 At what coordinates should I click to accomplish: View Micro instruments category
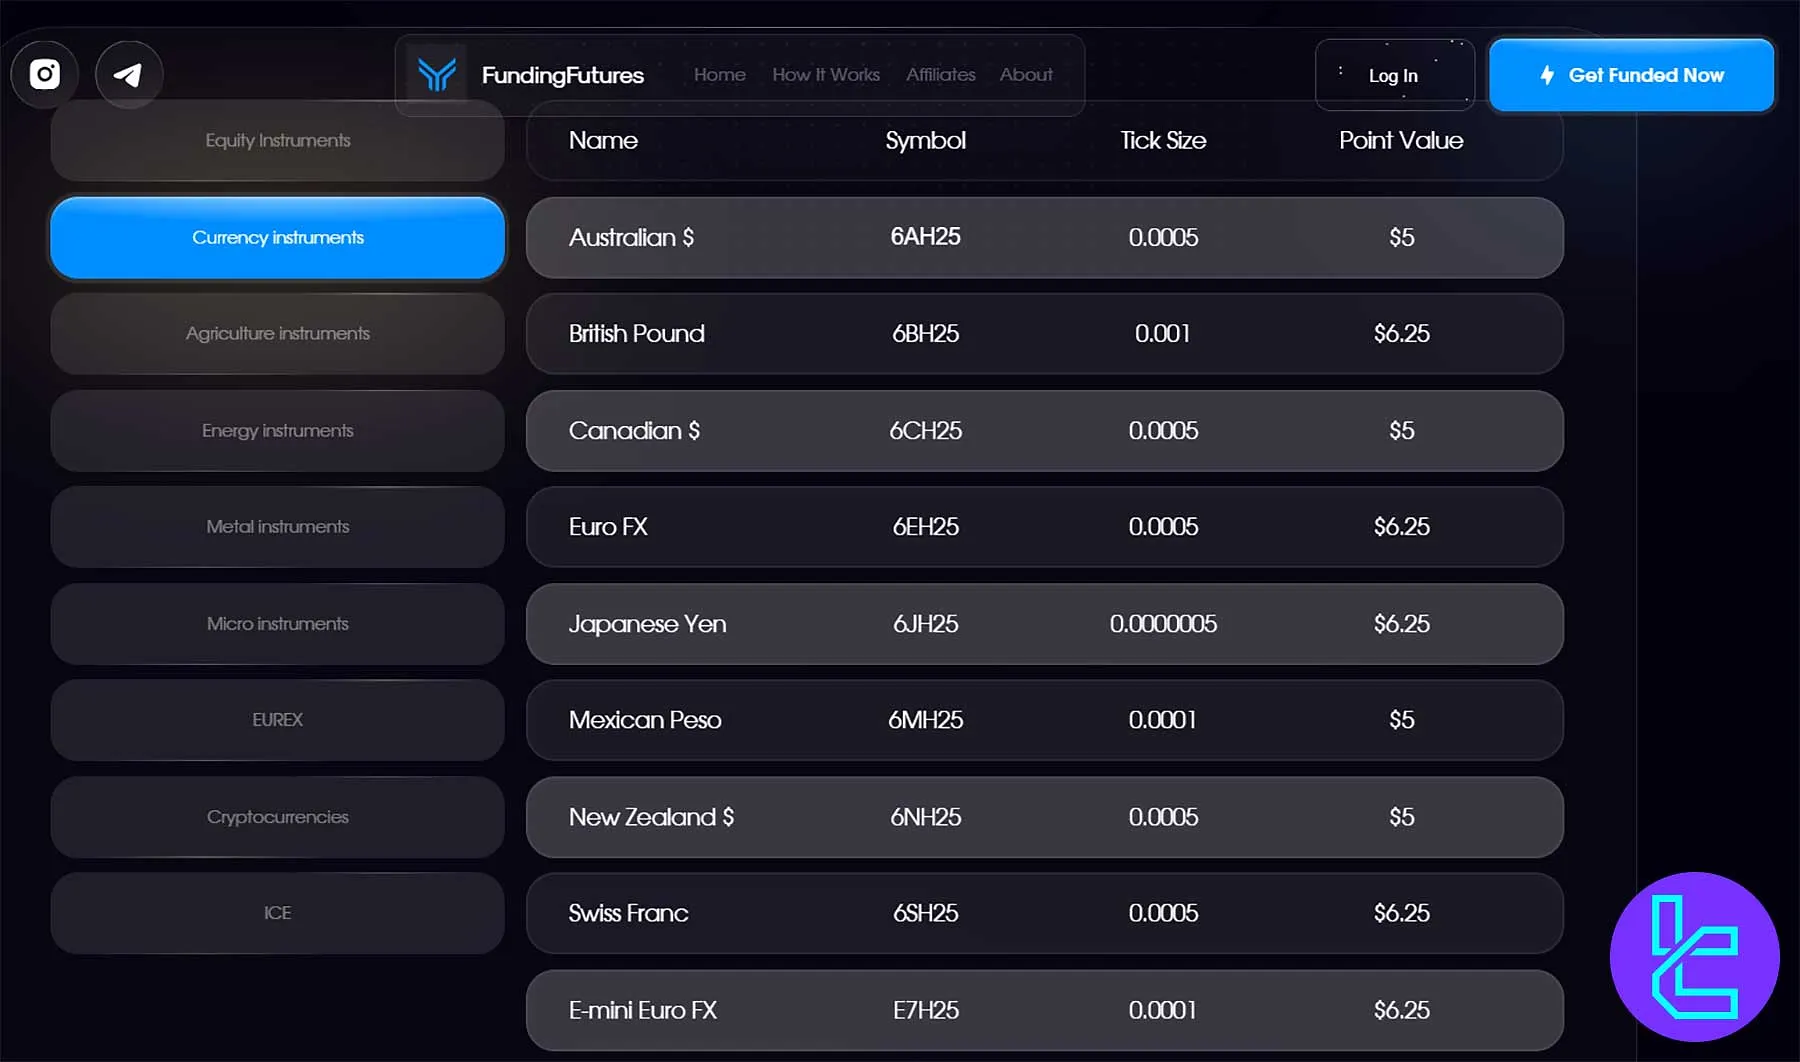point(277,624)
